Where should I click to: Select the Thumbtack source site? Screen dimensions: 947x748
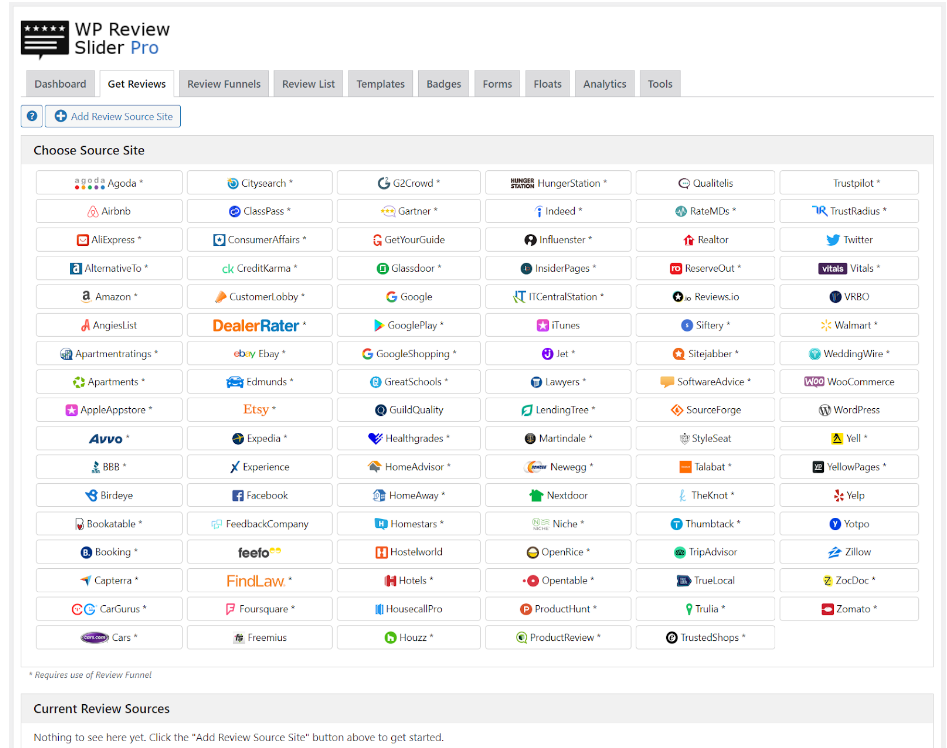tap(705, 523)
